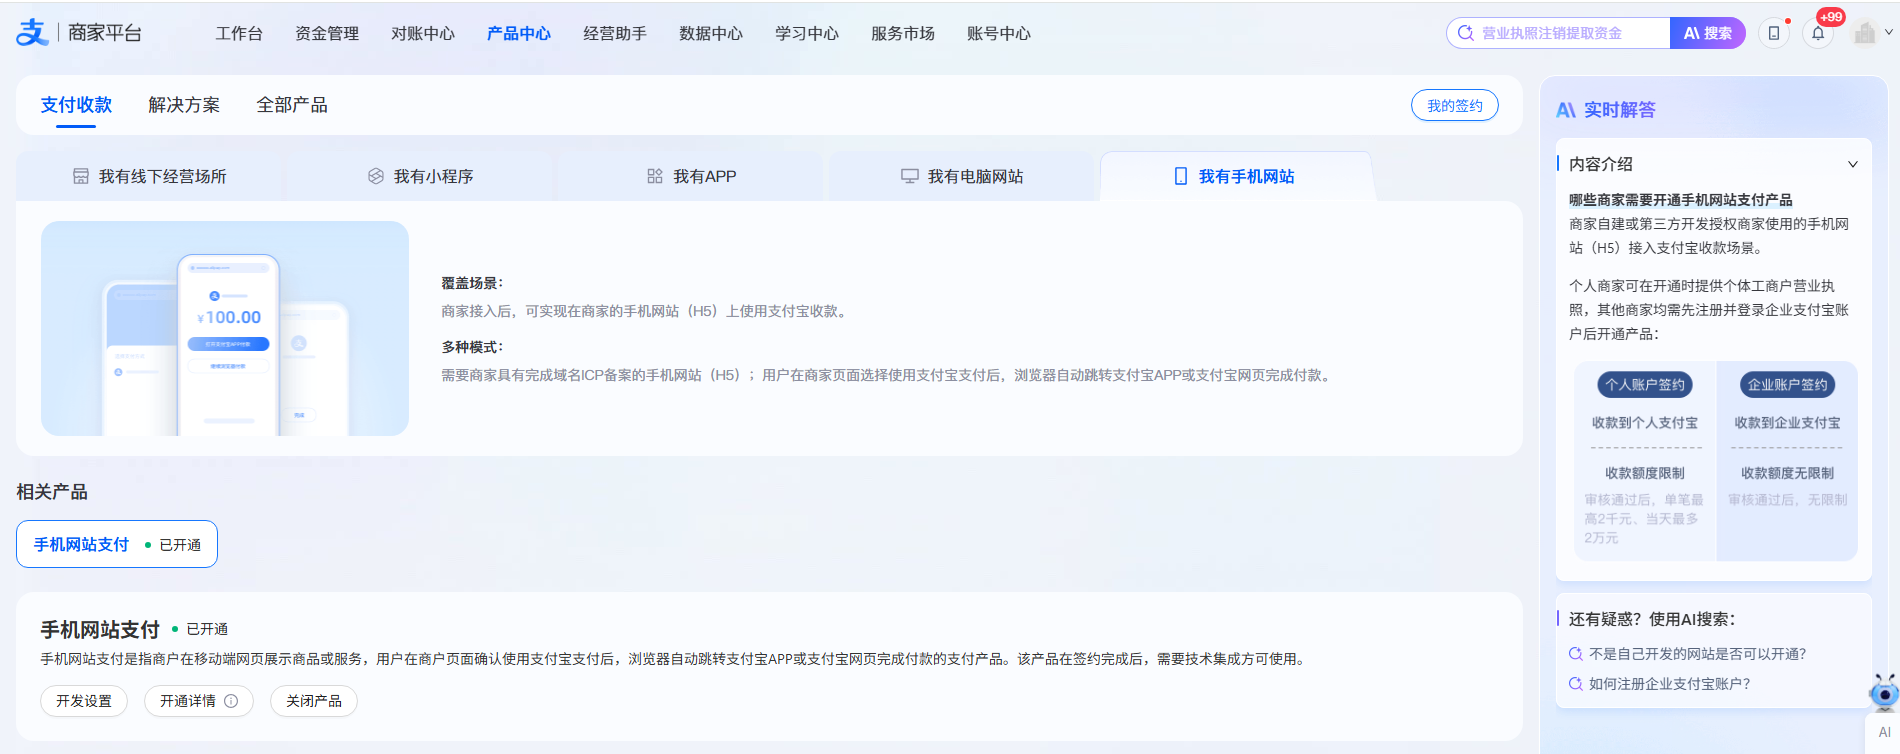
Task: Go to 服务市场 in the top navigation
Action: coord(903,33)
